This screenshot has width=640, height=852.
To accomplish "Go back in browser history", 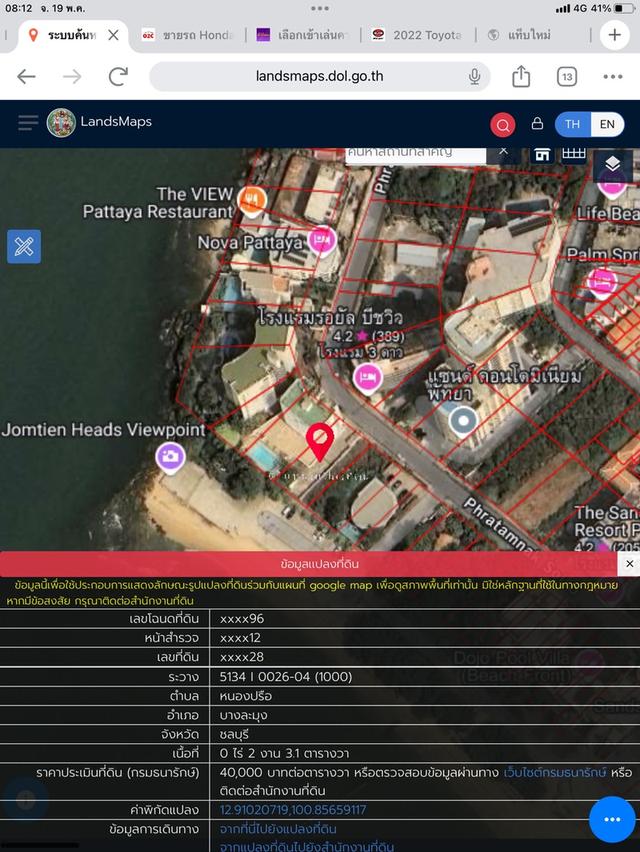I will click(26, 77).
